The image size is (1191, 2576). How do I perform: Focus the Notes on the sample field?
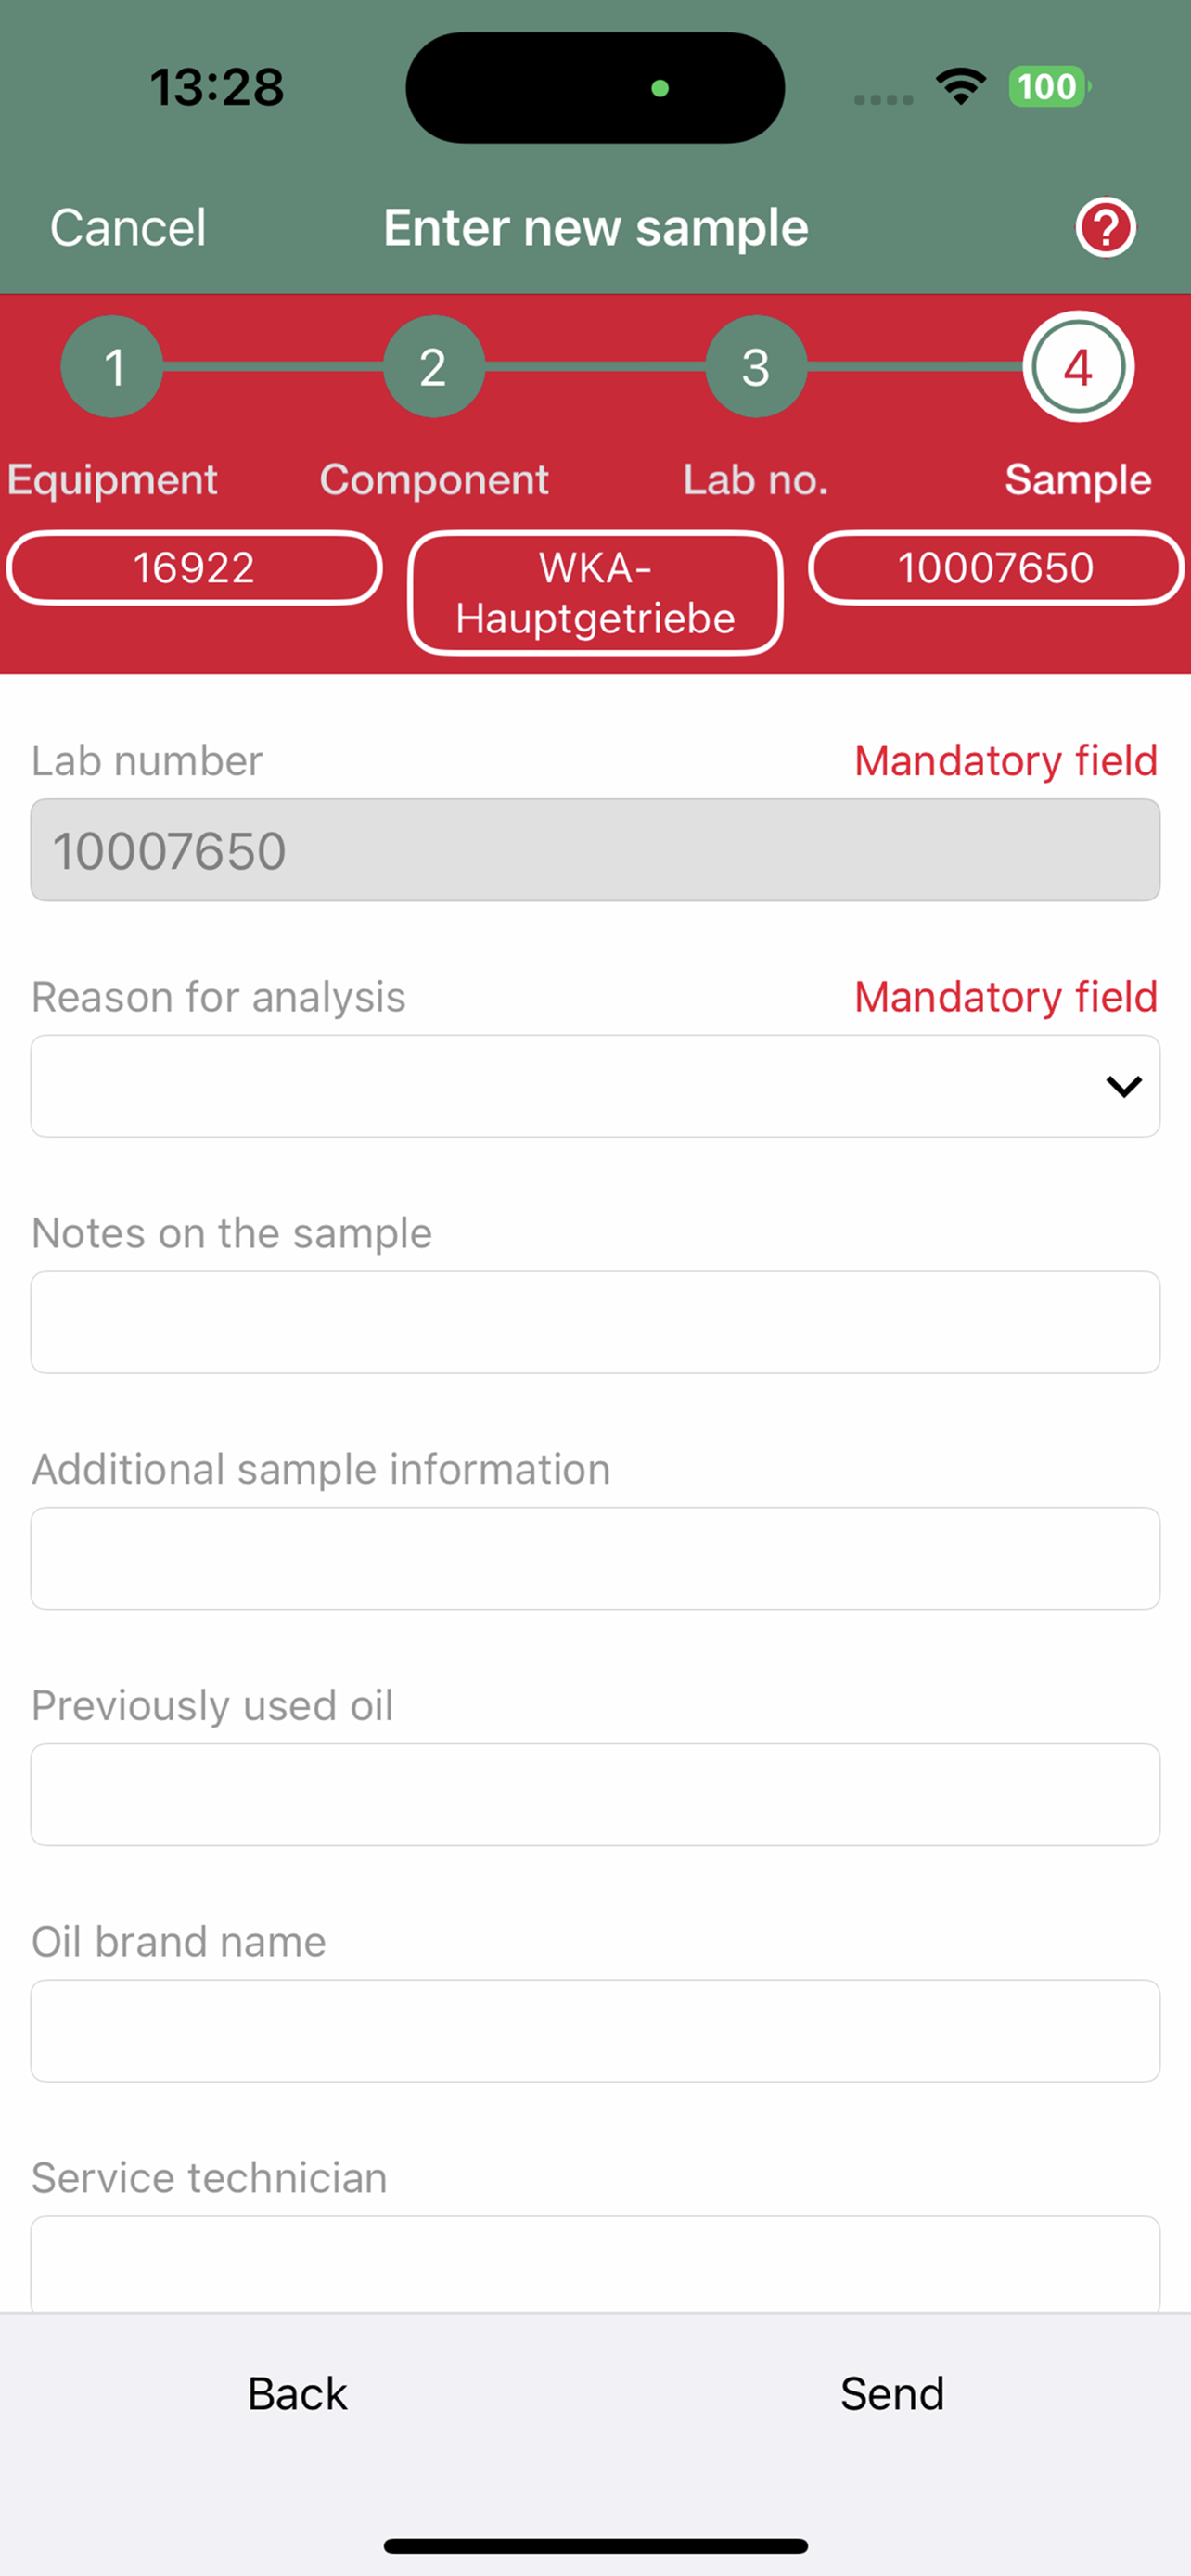coord(595,1322)
